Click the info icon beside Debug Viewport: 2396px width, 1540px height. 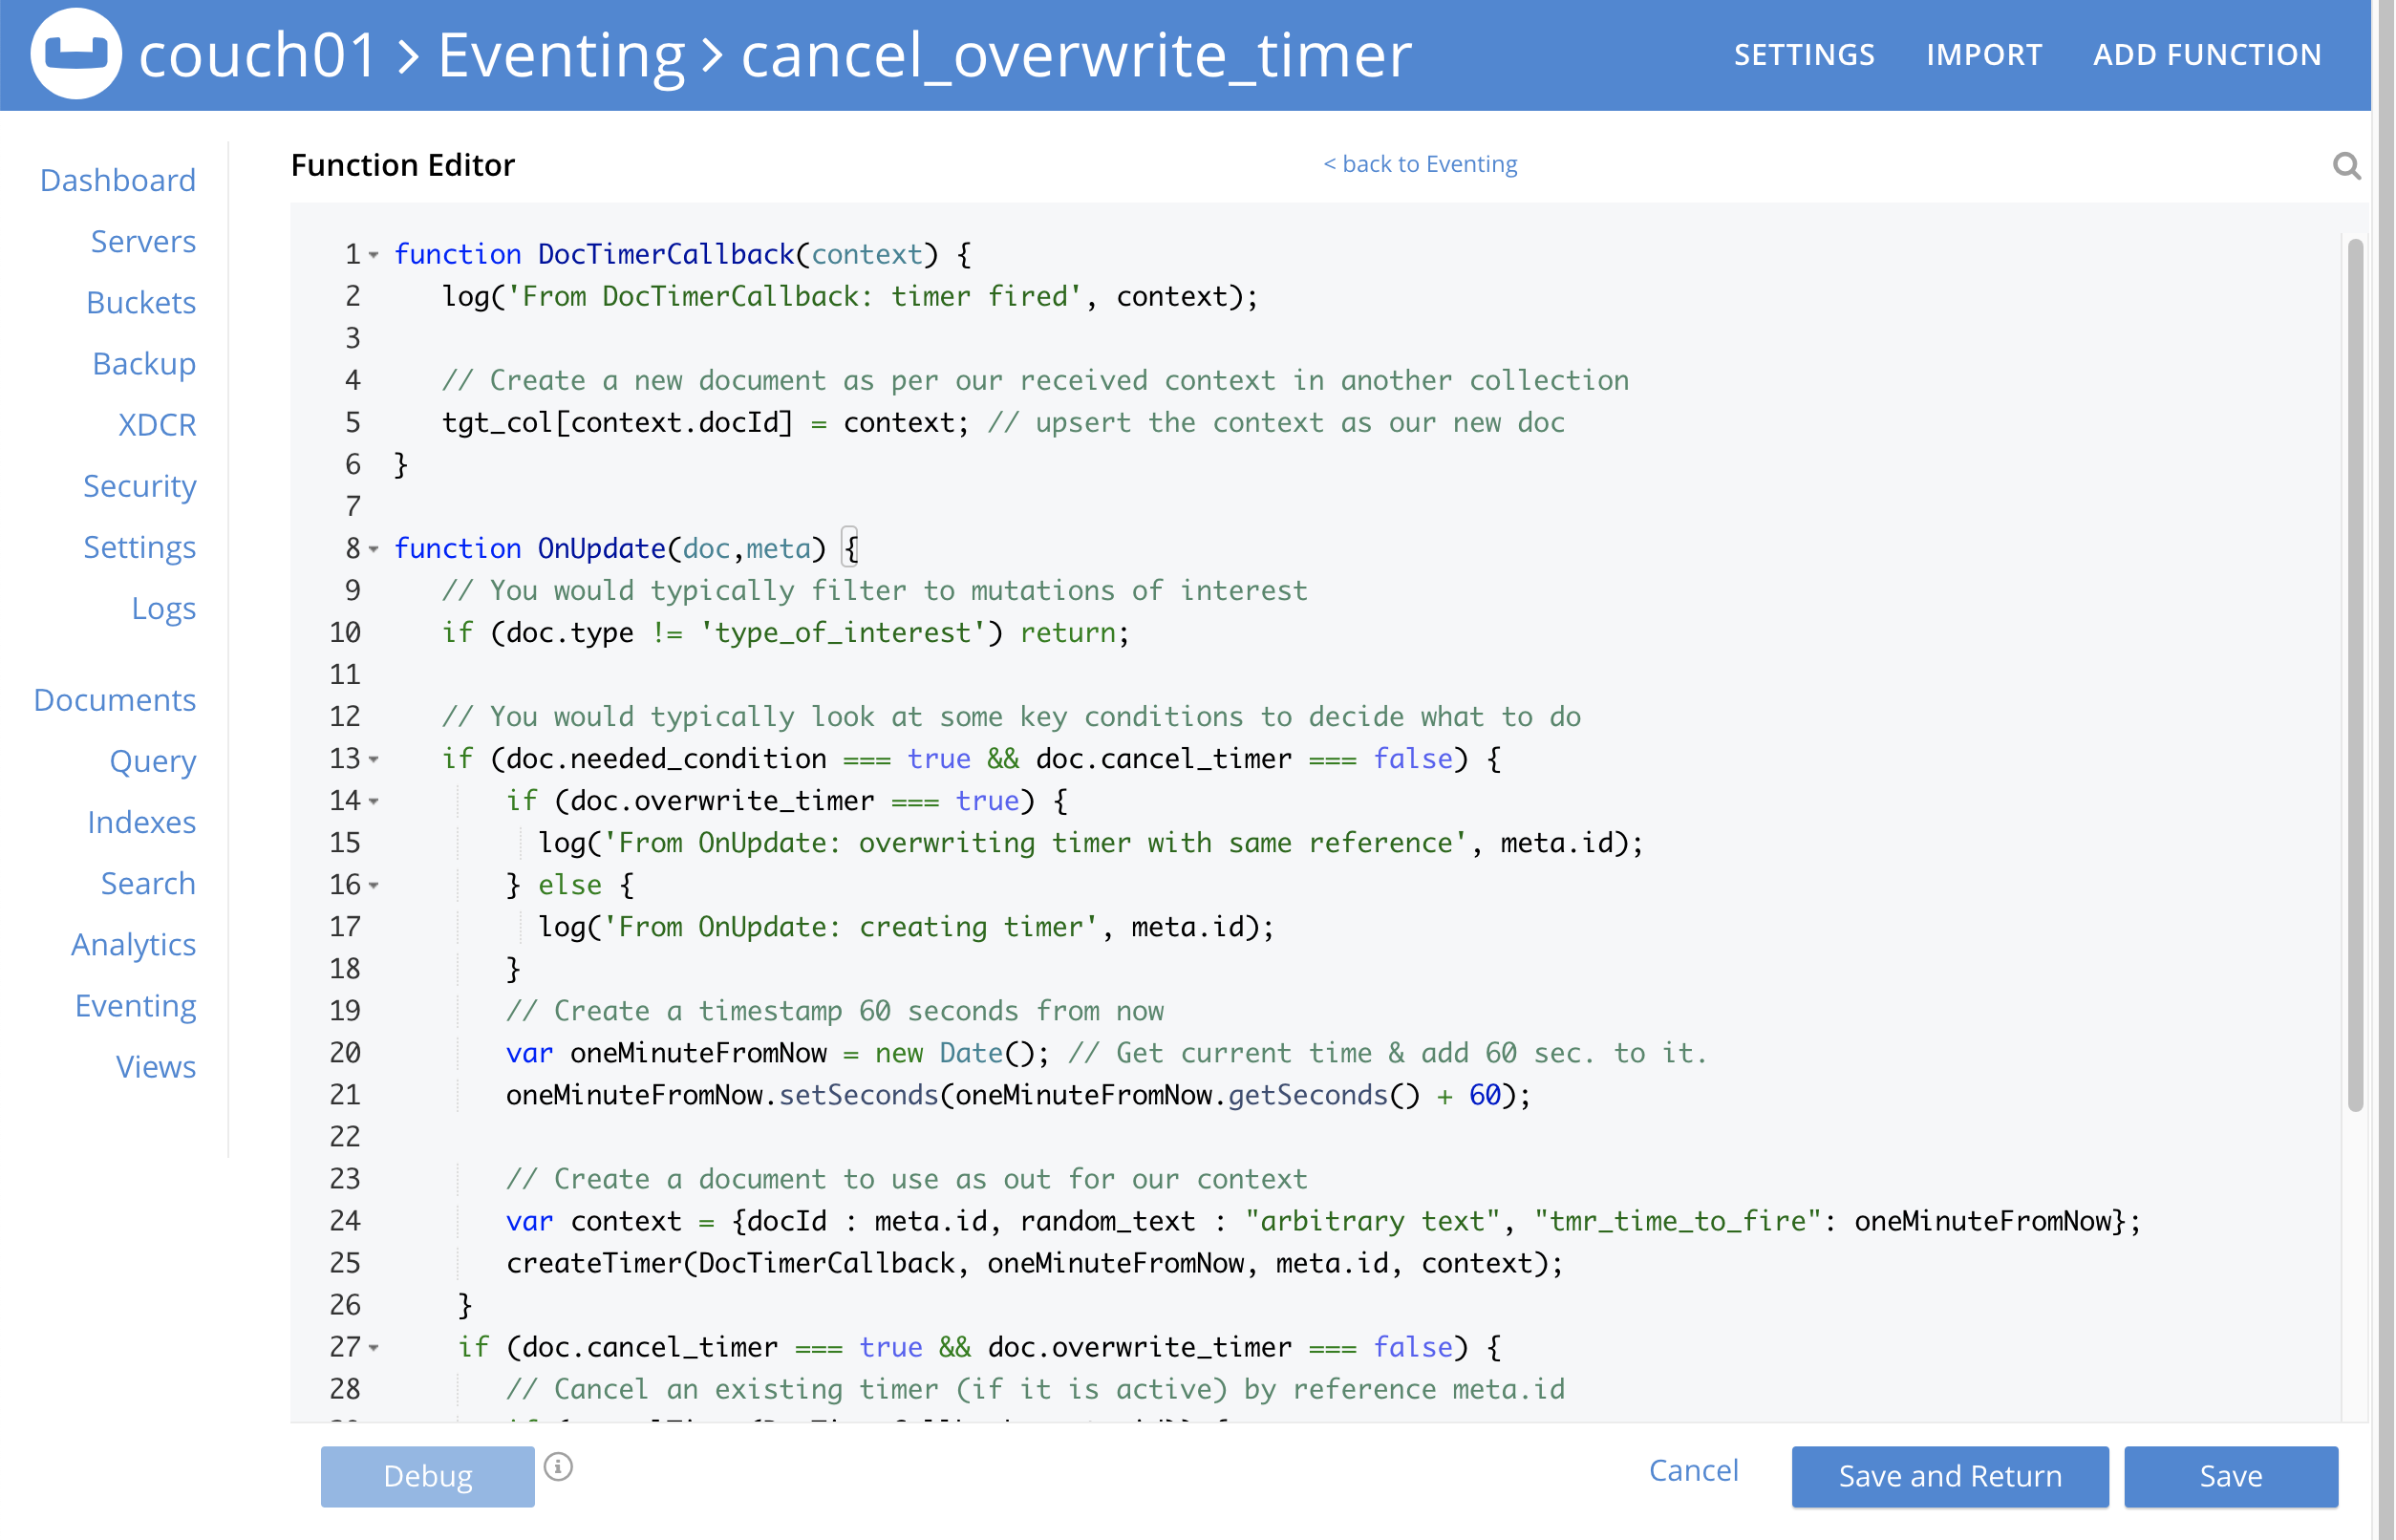tap(558, 1466)
